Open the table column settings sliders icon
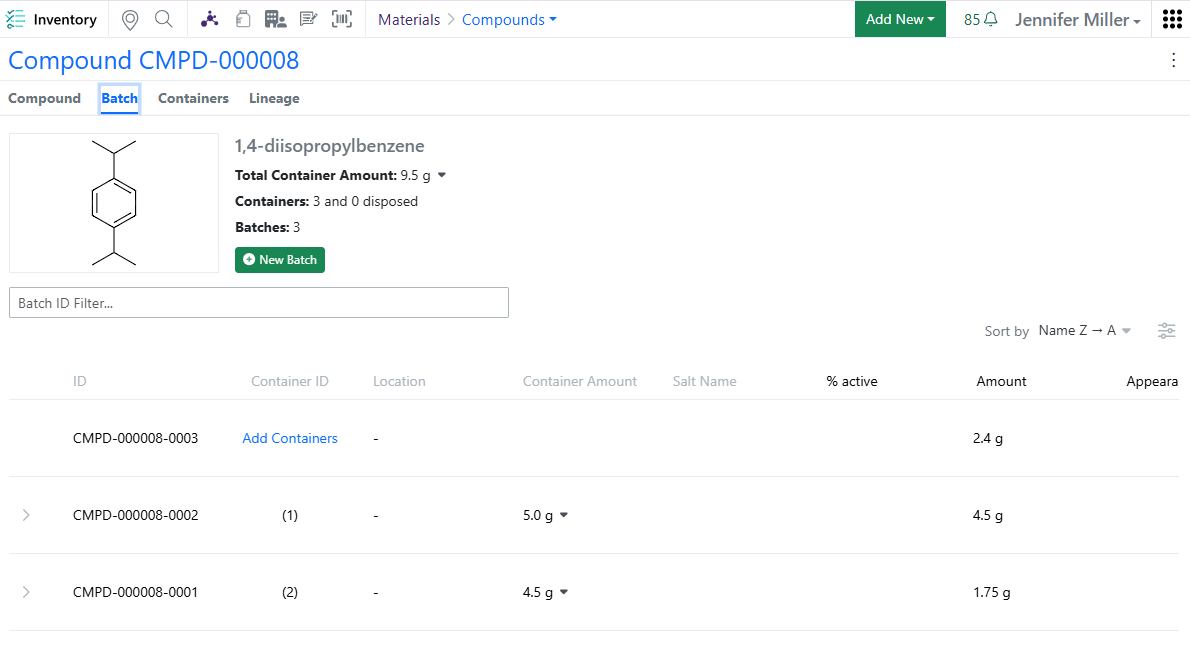The height and width of the screenshot is (648, 1190). pyautogui.click(x=1166, y=331)
